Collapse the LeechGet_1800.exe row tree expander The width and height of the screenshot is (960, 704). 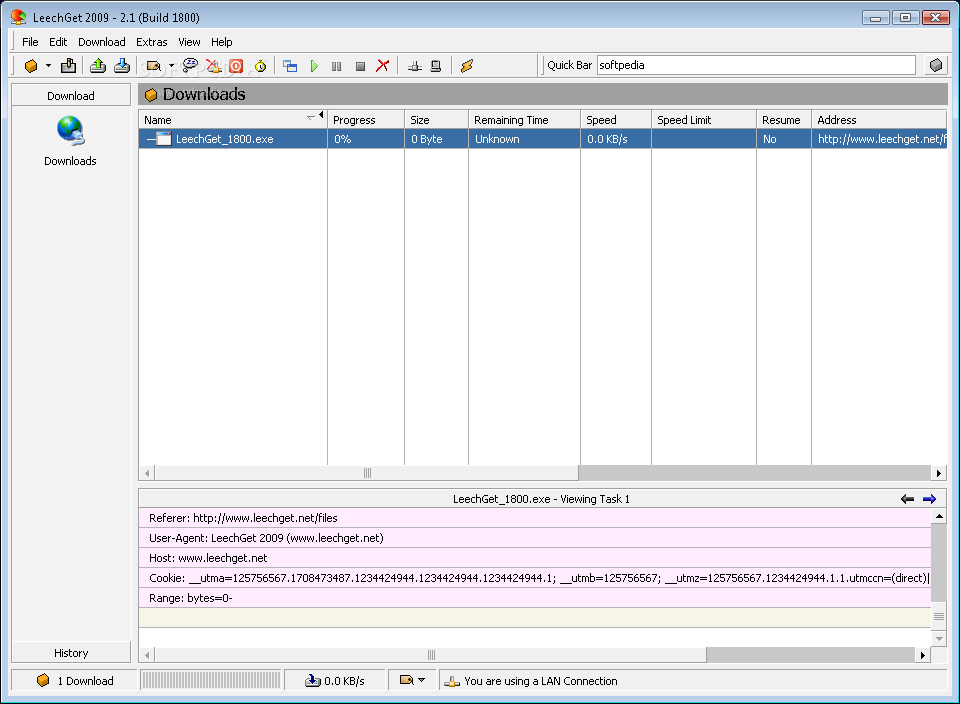coord(151,140)
